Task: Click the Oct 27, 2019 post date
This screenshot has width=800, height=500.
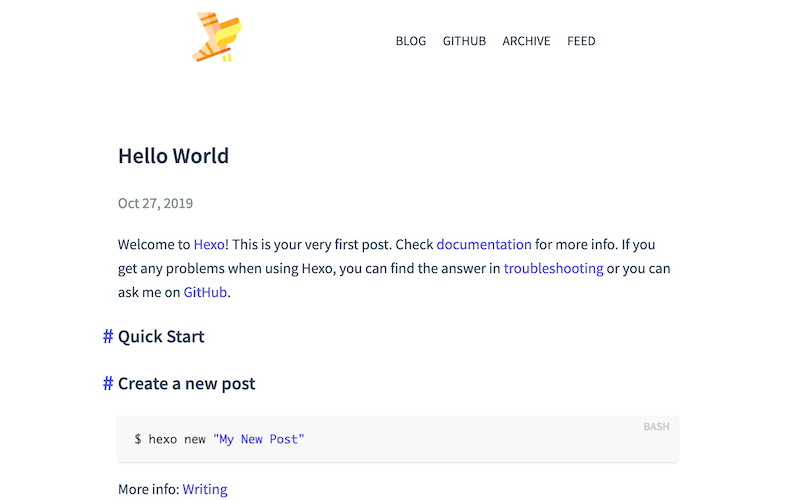Action: tap(156, 203)
